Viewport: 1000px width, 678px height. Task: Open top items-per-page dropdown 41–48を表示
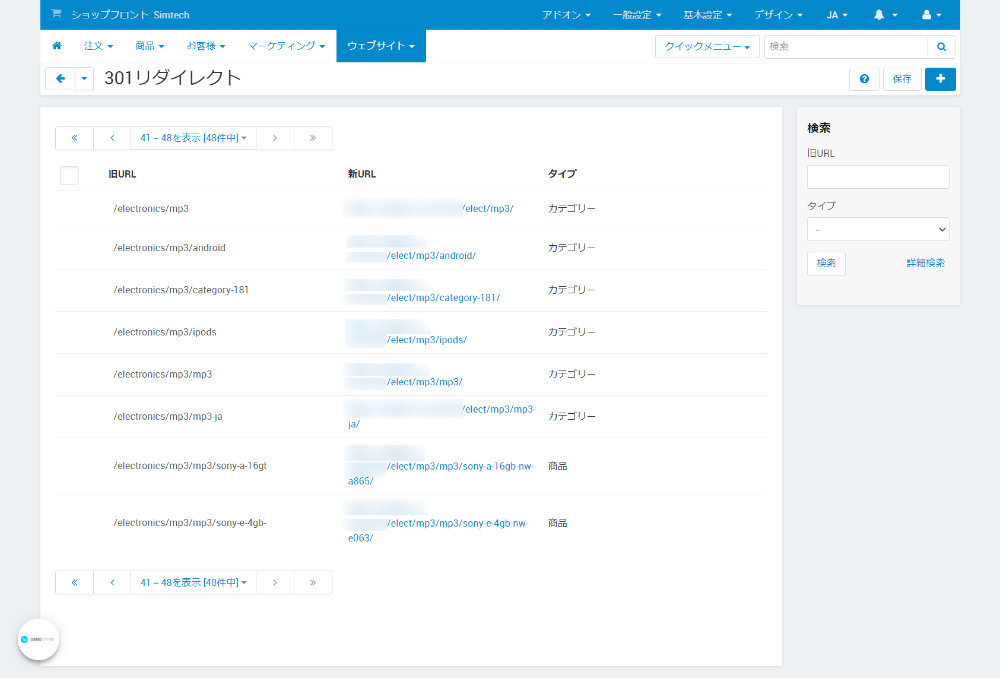coord(193,138)
